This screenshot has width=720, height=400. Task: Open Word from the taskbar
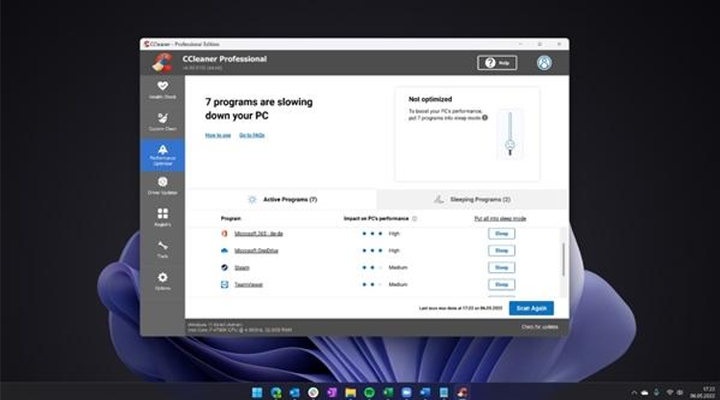[425, 392]
